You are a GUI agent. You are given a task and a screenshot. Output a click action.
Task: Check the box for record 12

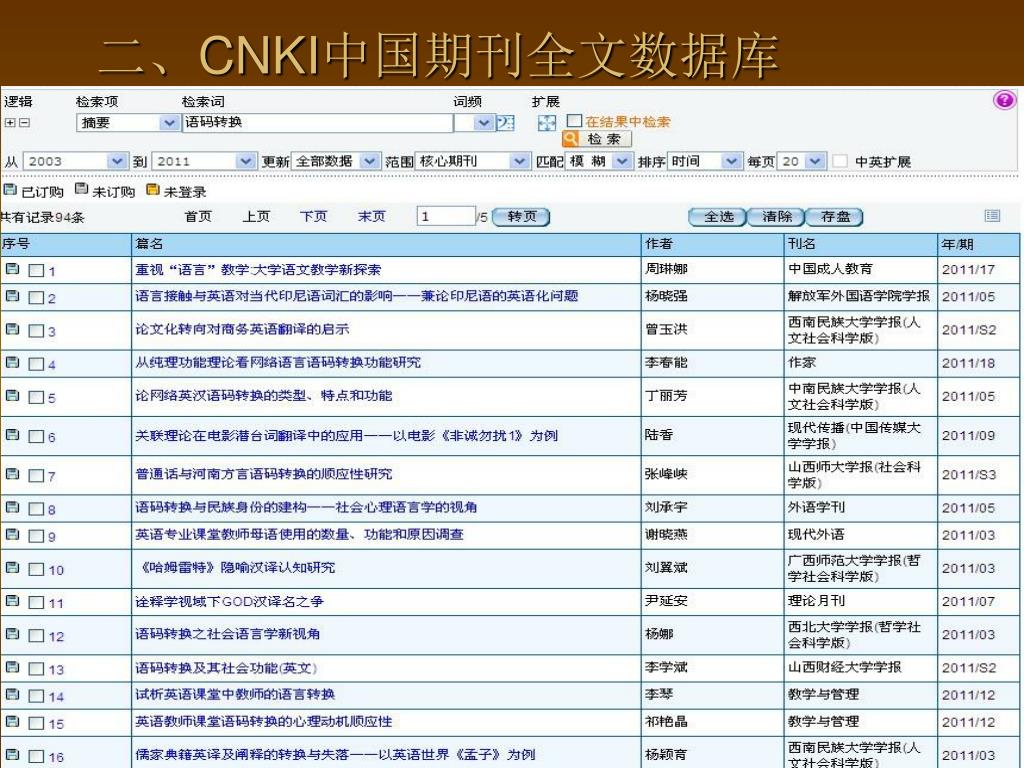36,635
